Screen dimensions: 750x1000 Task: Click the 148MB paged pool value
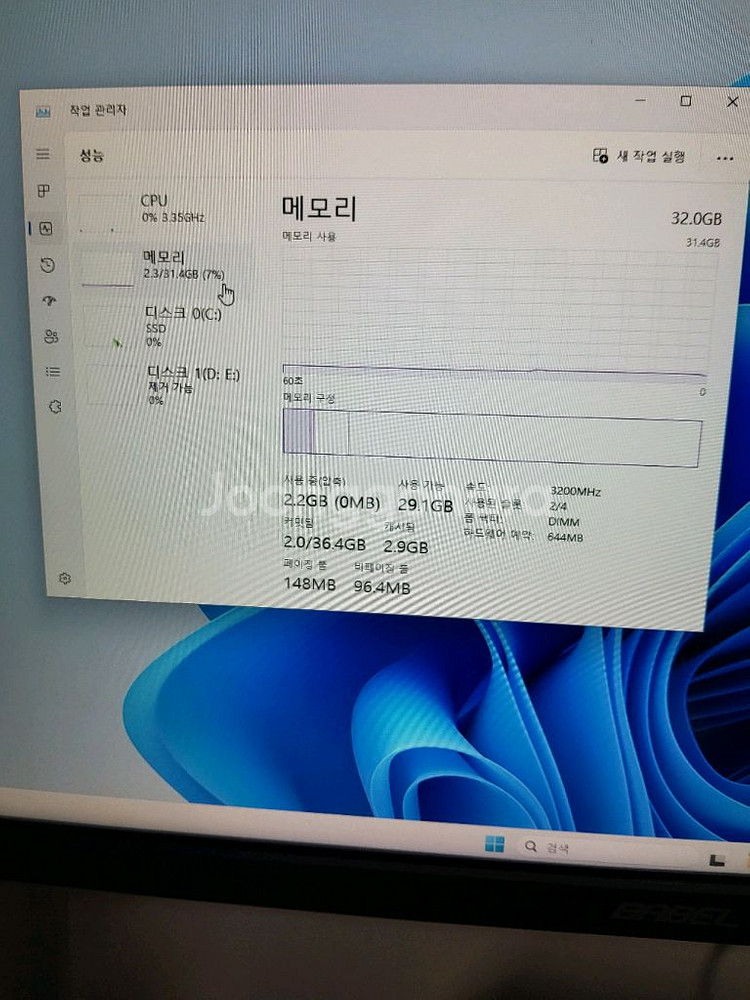tap(309, 583)
